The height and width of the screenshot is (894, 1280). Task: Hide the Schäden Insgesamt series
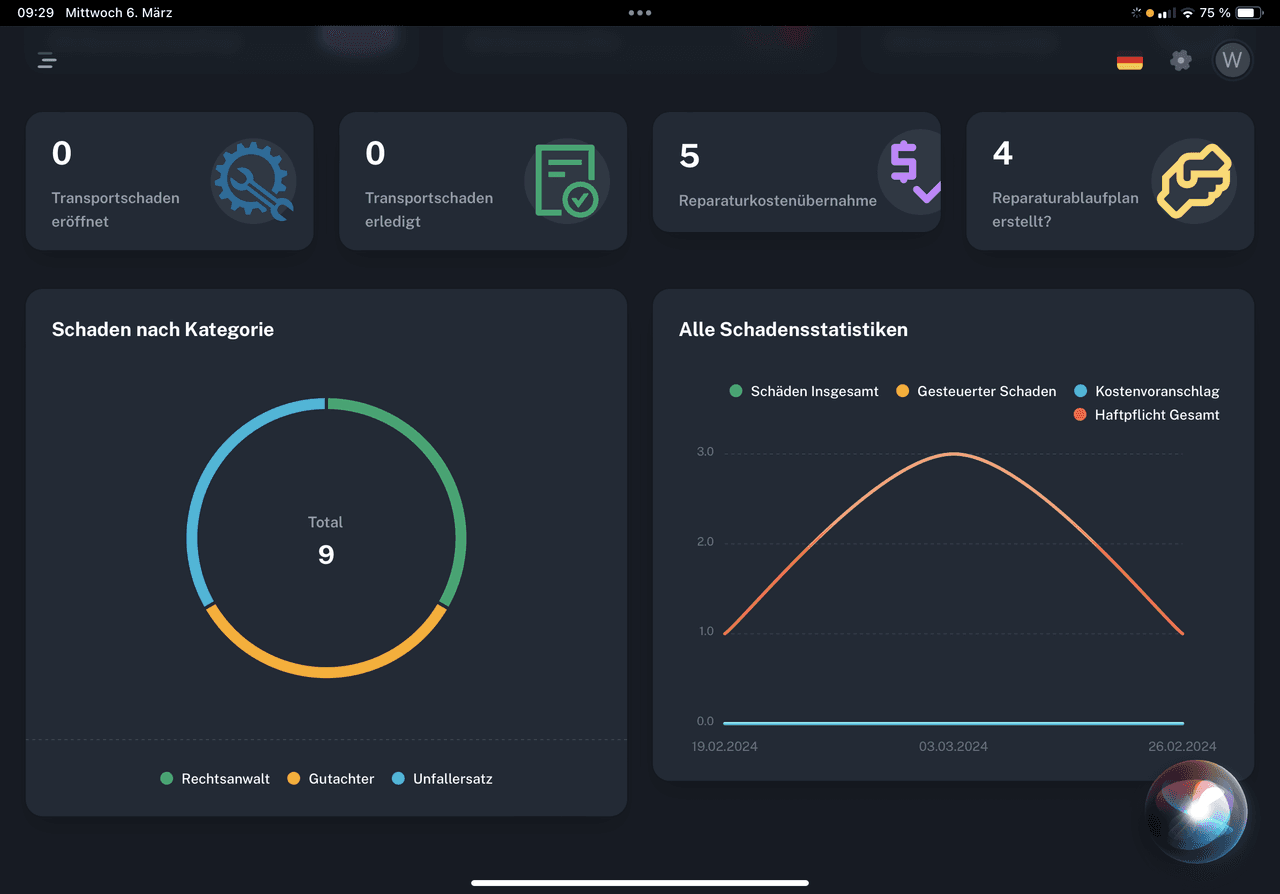(804, 391)
